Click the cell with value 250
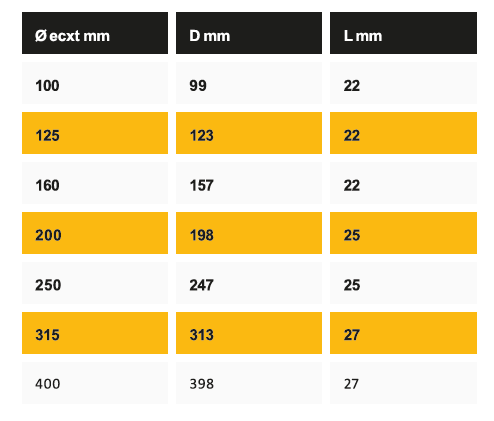The width and height of the screenshot is (494, 421). [95, 283]
